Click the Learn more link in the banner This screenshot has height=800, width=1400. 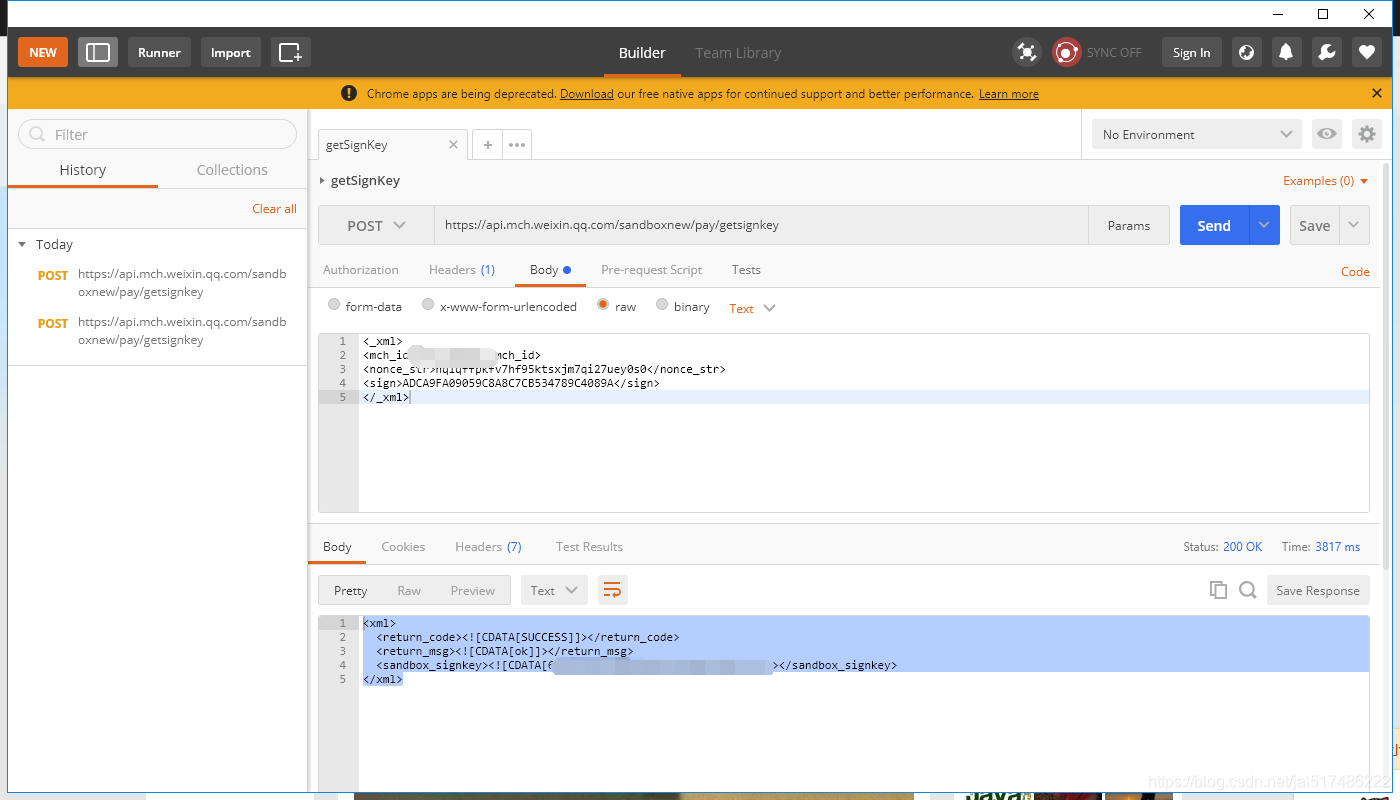1009,94
